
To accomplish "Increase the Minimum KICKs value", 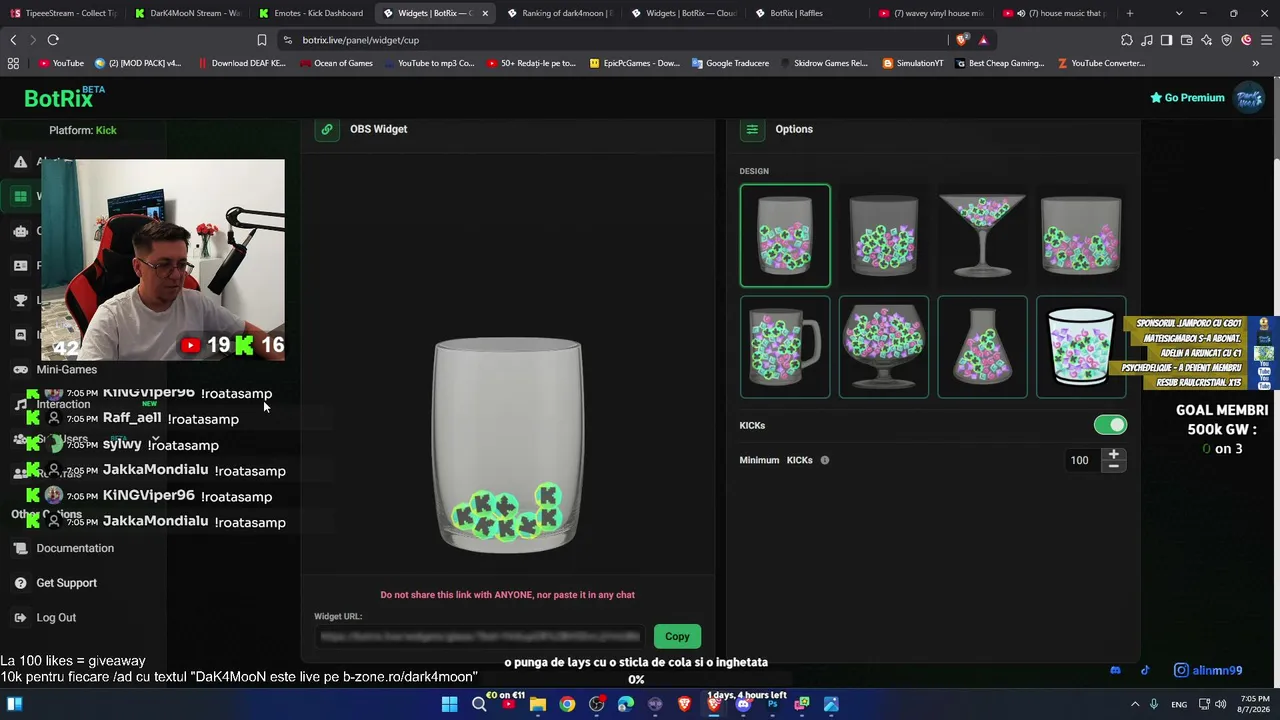I will coord(1113,455).
